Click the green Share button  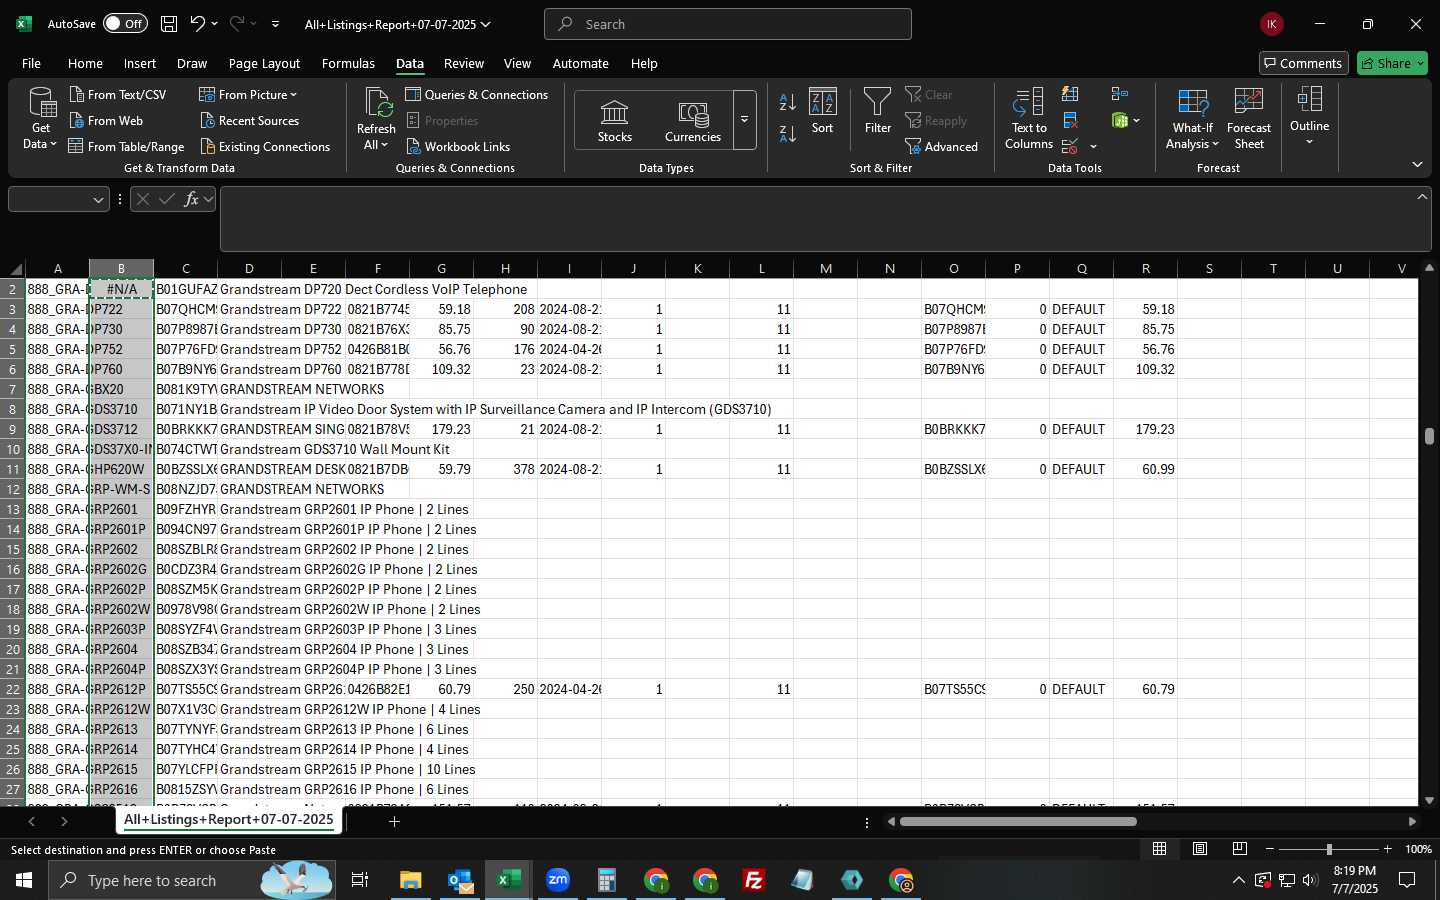[x=1392, y=63]
